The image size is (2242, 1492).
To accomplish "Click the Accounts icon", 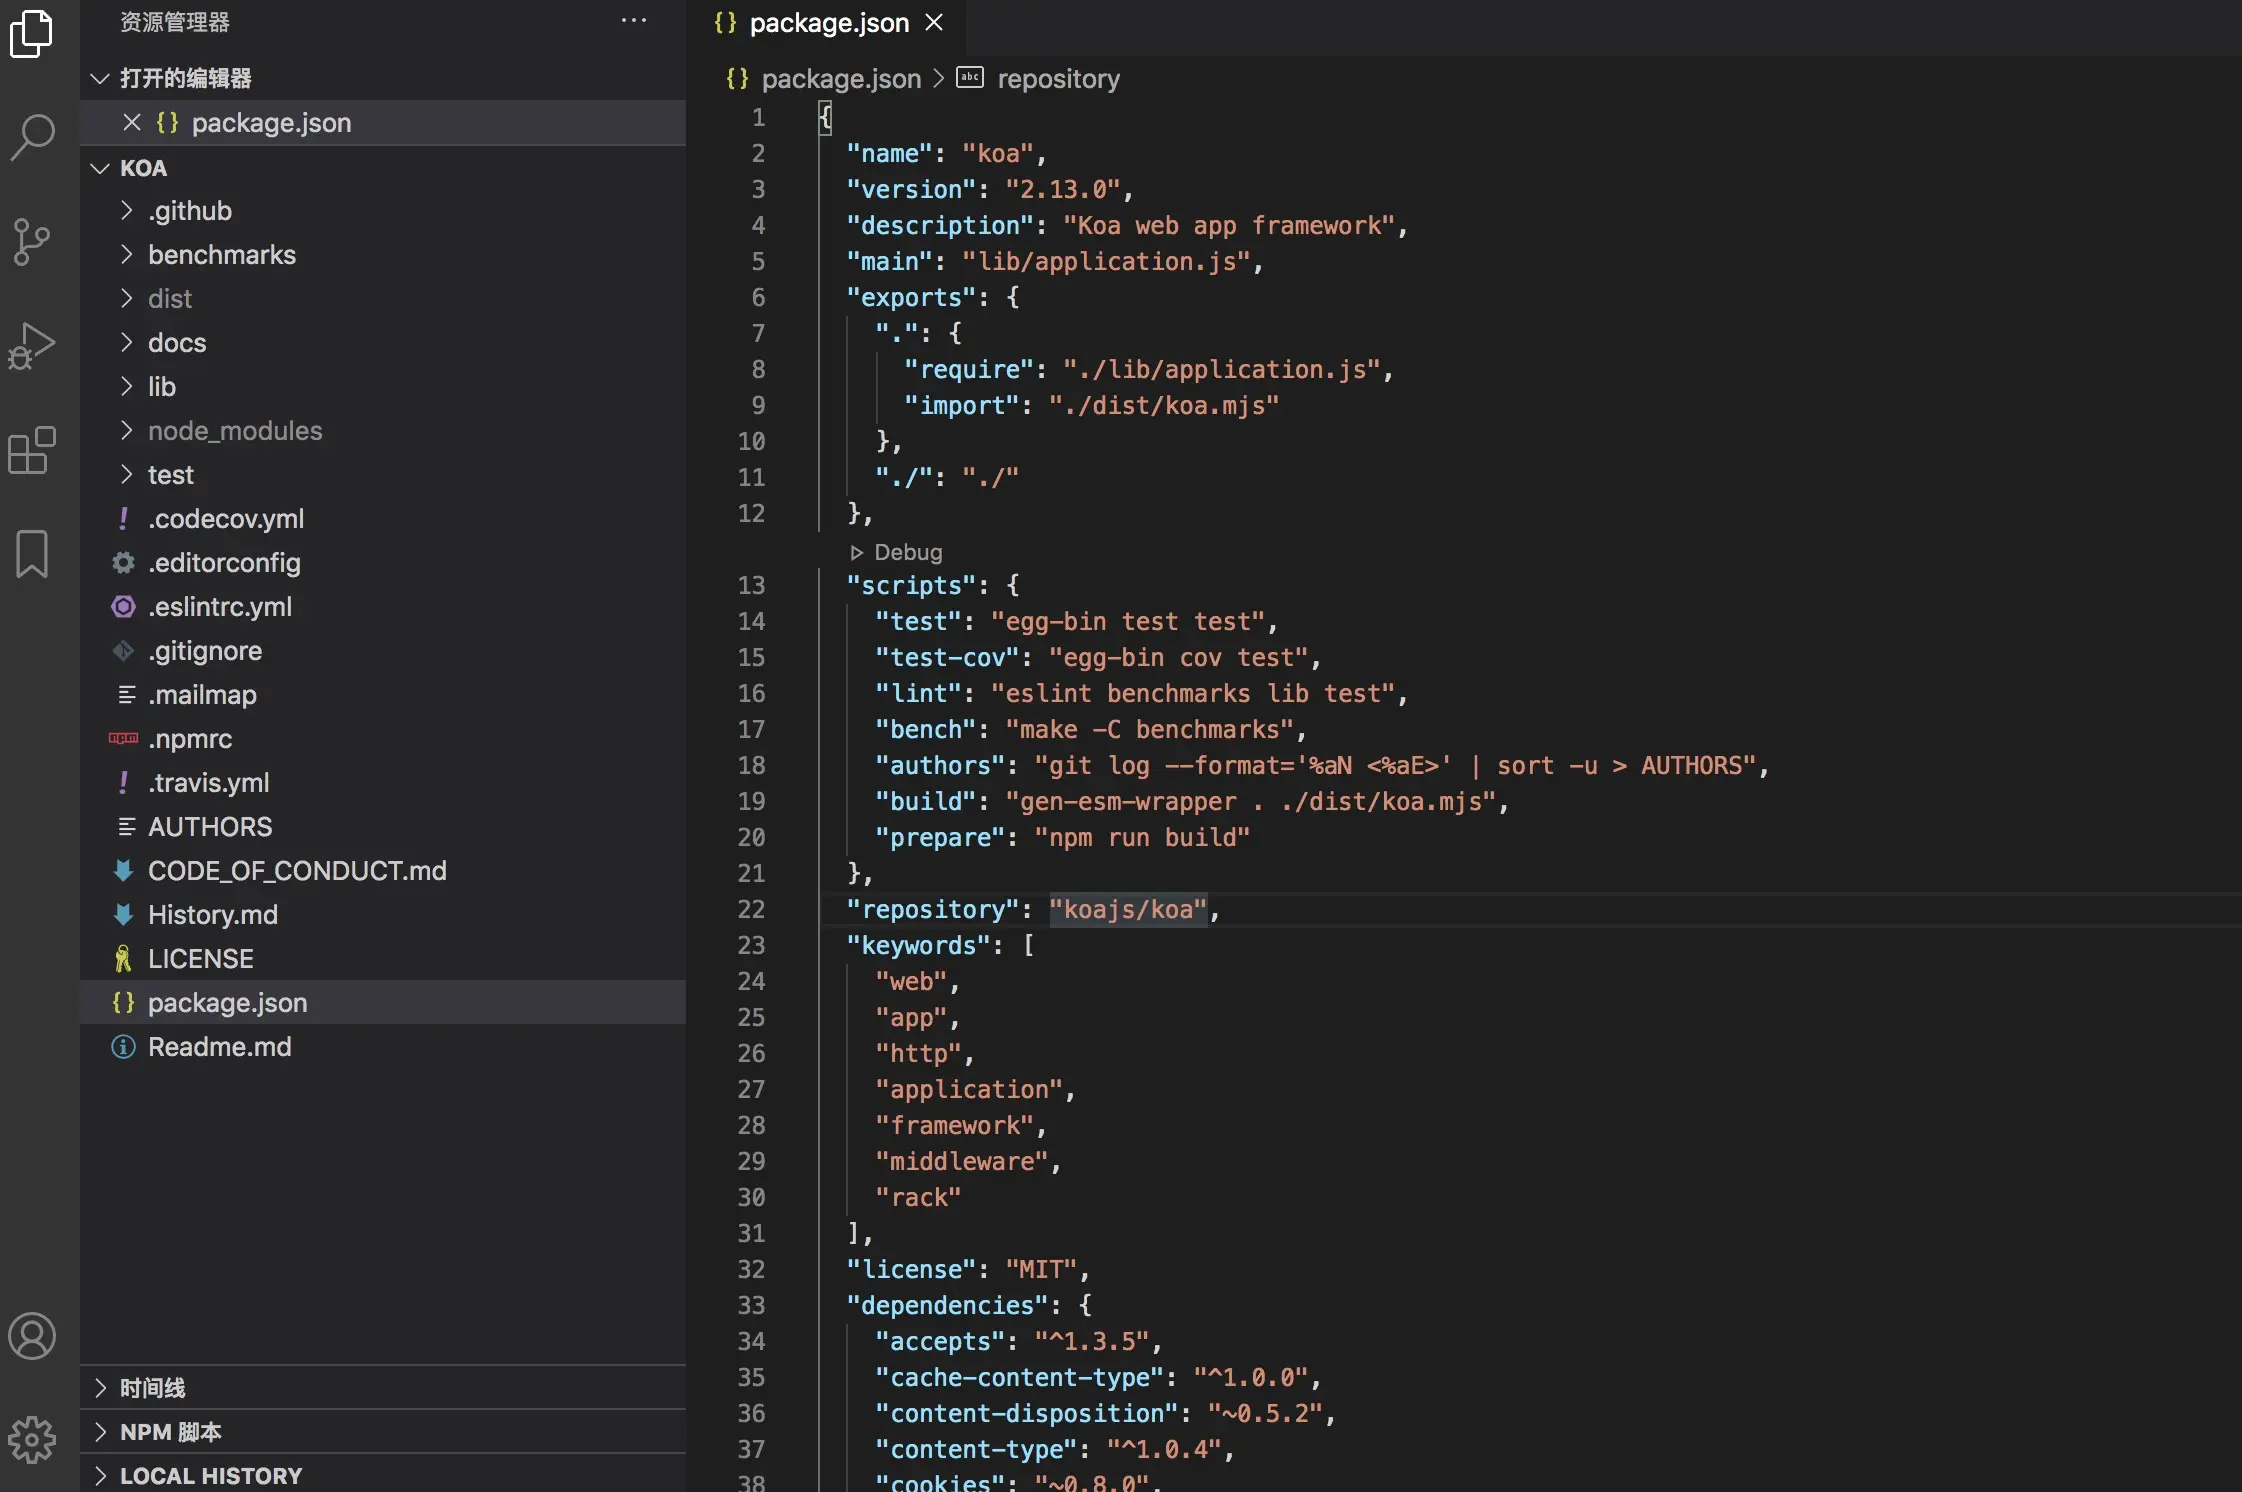I will click(32, 1336).
